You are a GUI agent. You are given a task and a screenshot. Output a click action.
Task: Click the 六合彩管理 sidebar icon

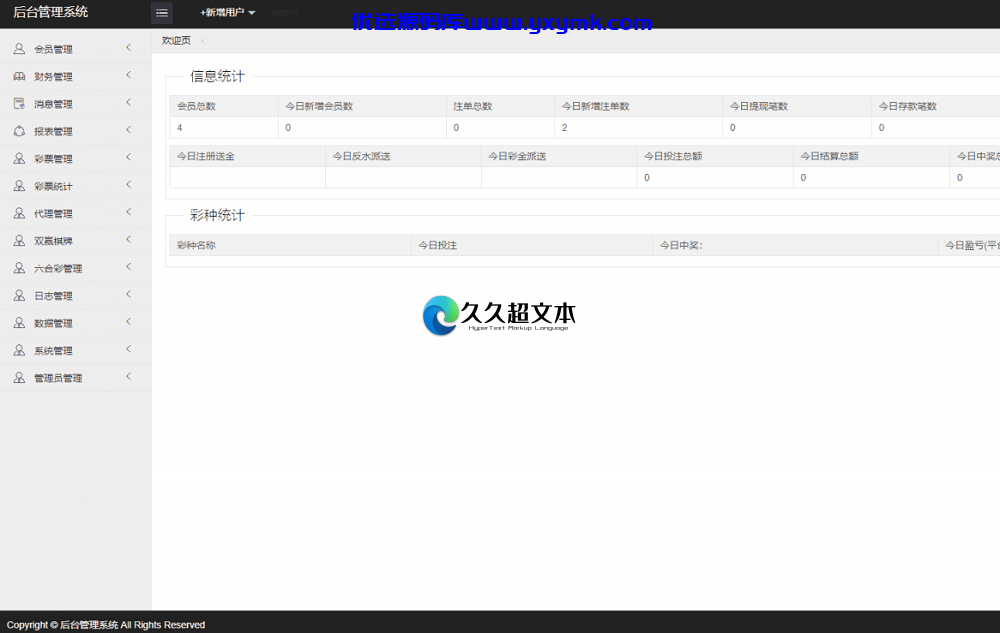pos(19,268)
